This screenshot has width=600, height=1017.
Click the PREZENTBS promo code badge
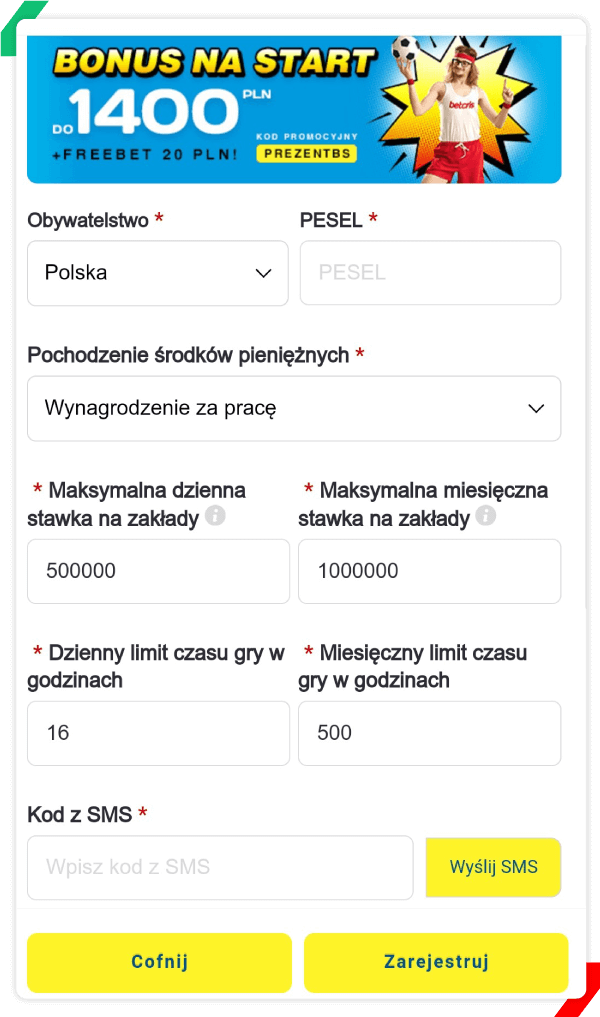(x=307, y=154)
